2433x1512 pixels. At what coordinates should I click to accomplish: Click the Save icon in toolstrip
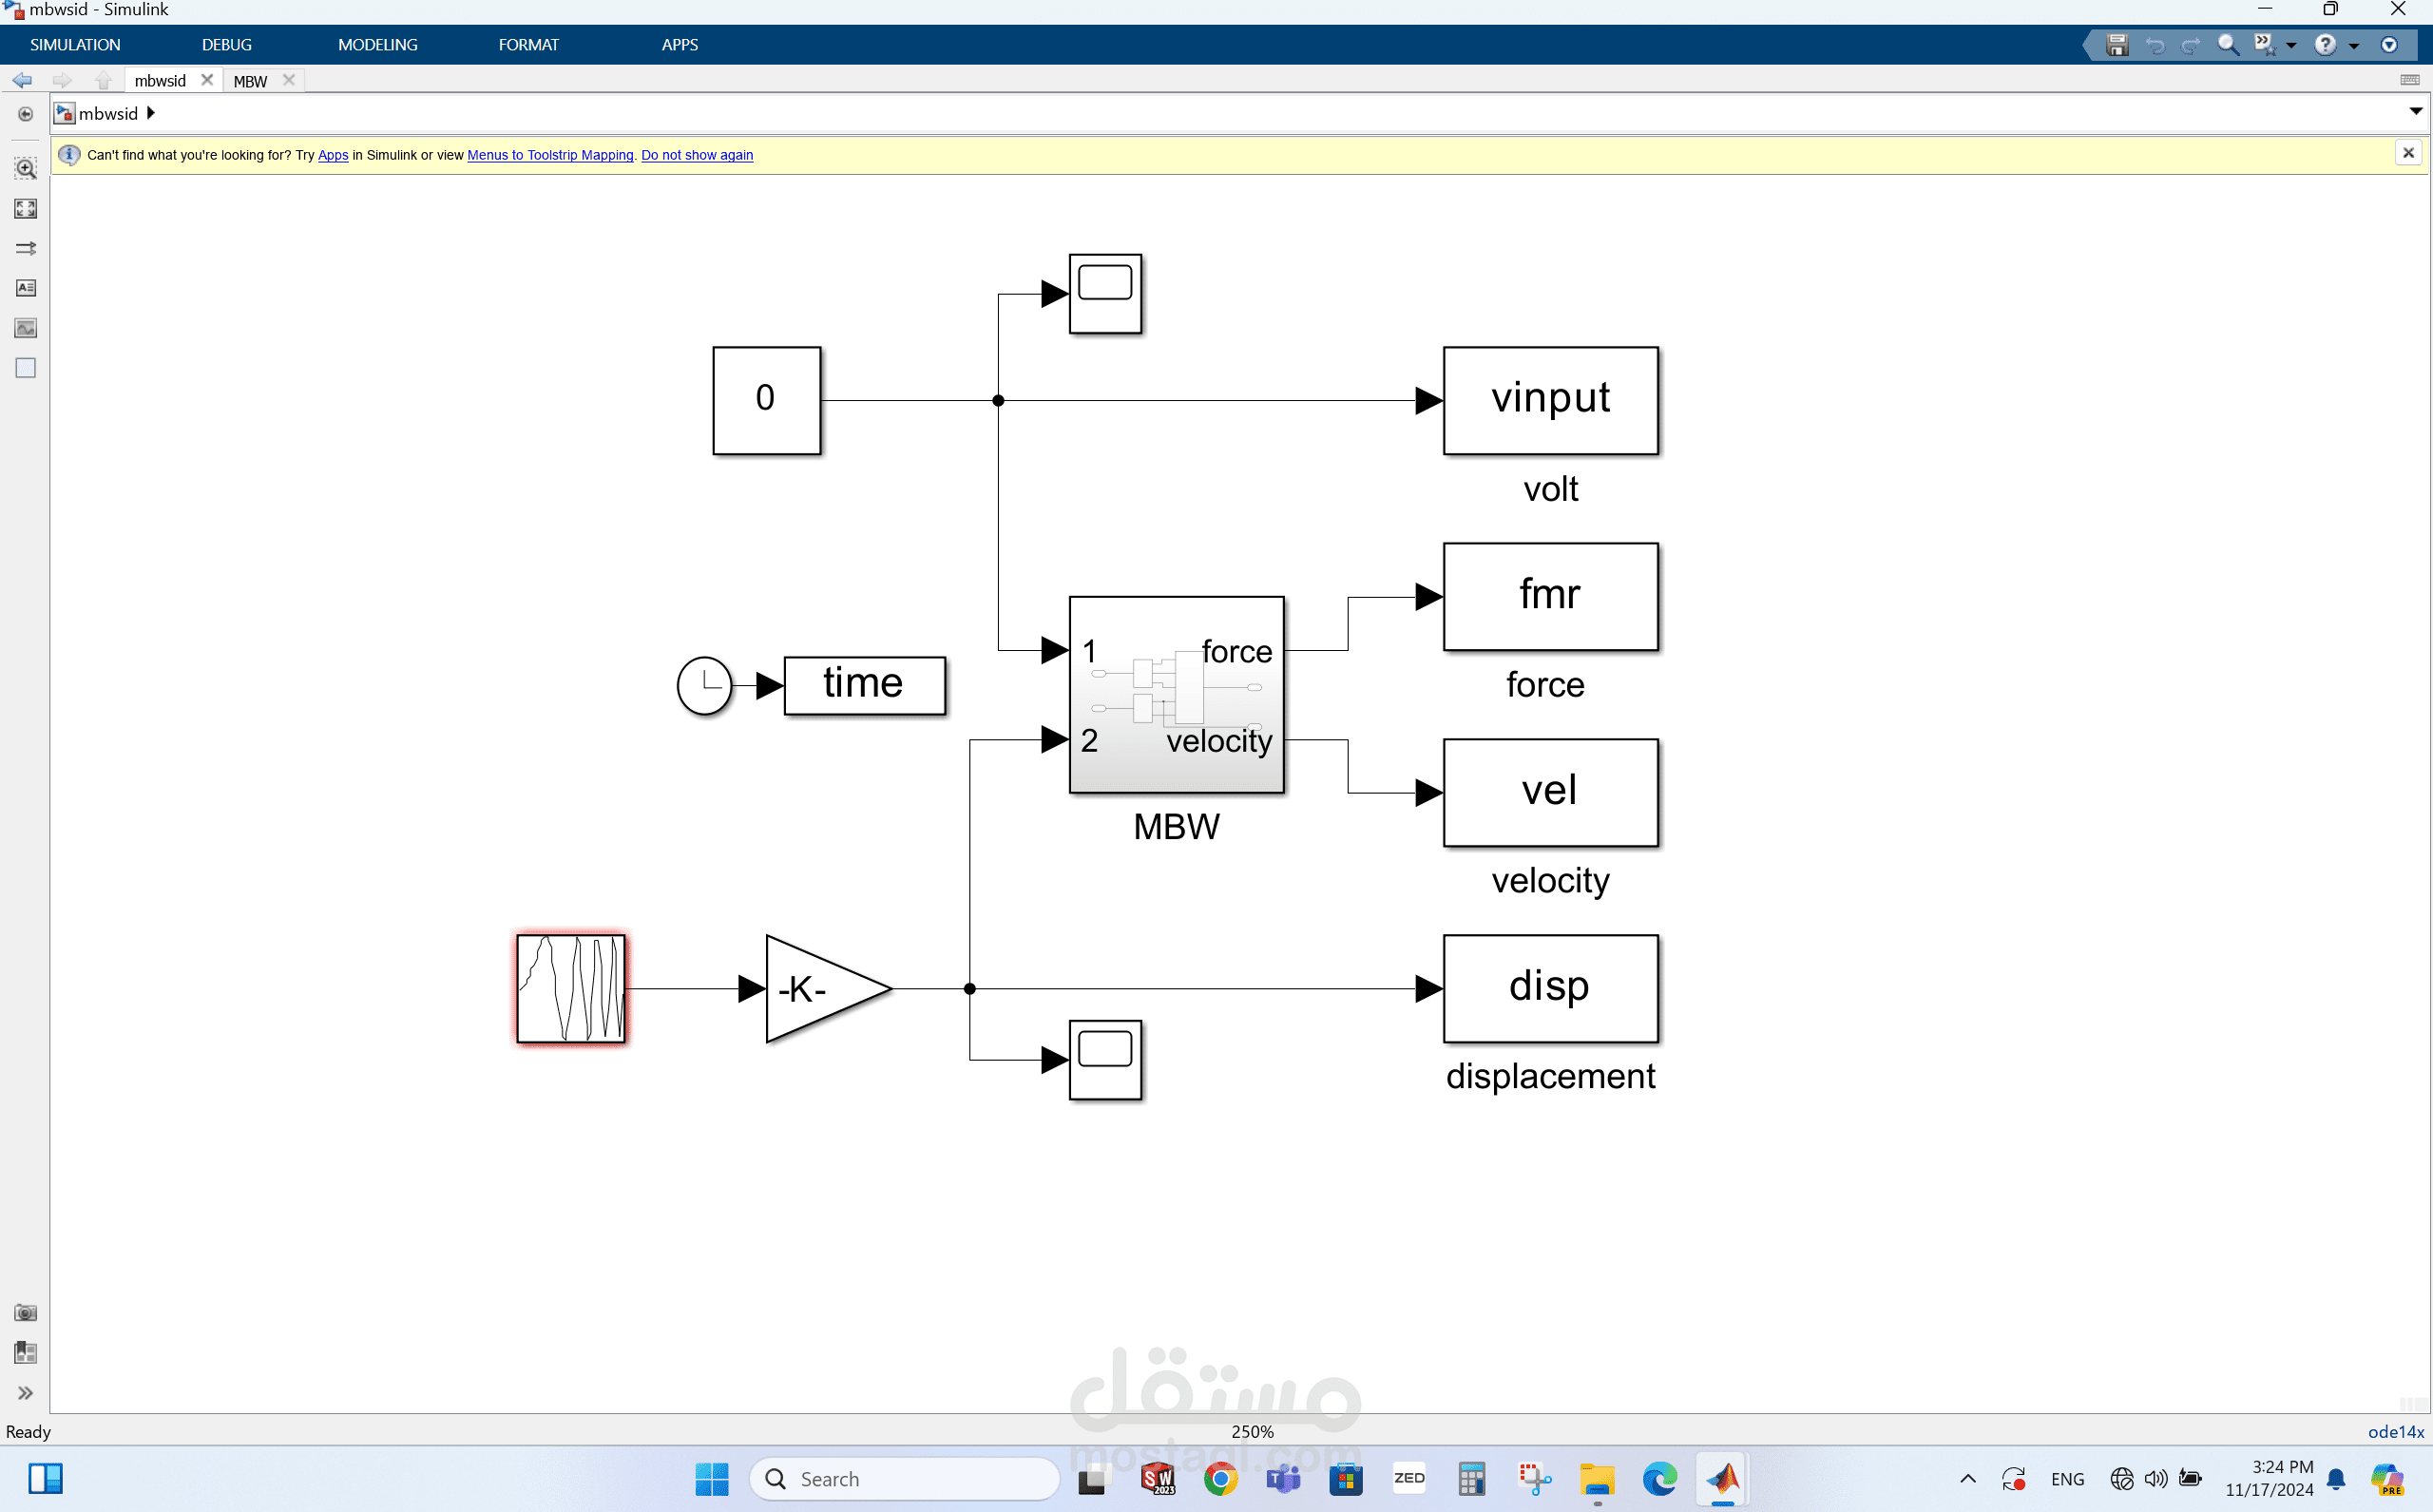point(2116,45)
